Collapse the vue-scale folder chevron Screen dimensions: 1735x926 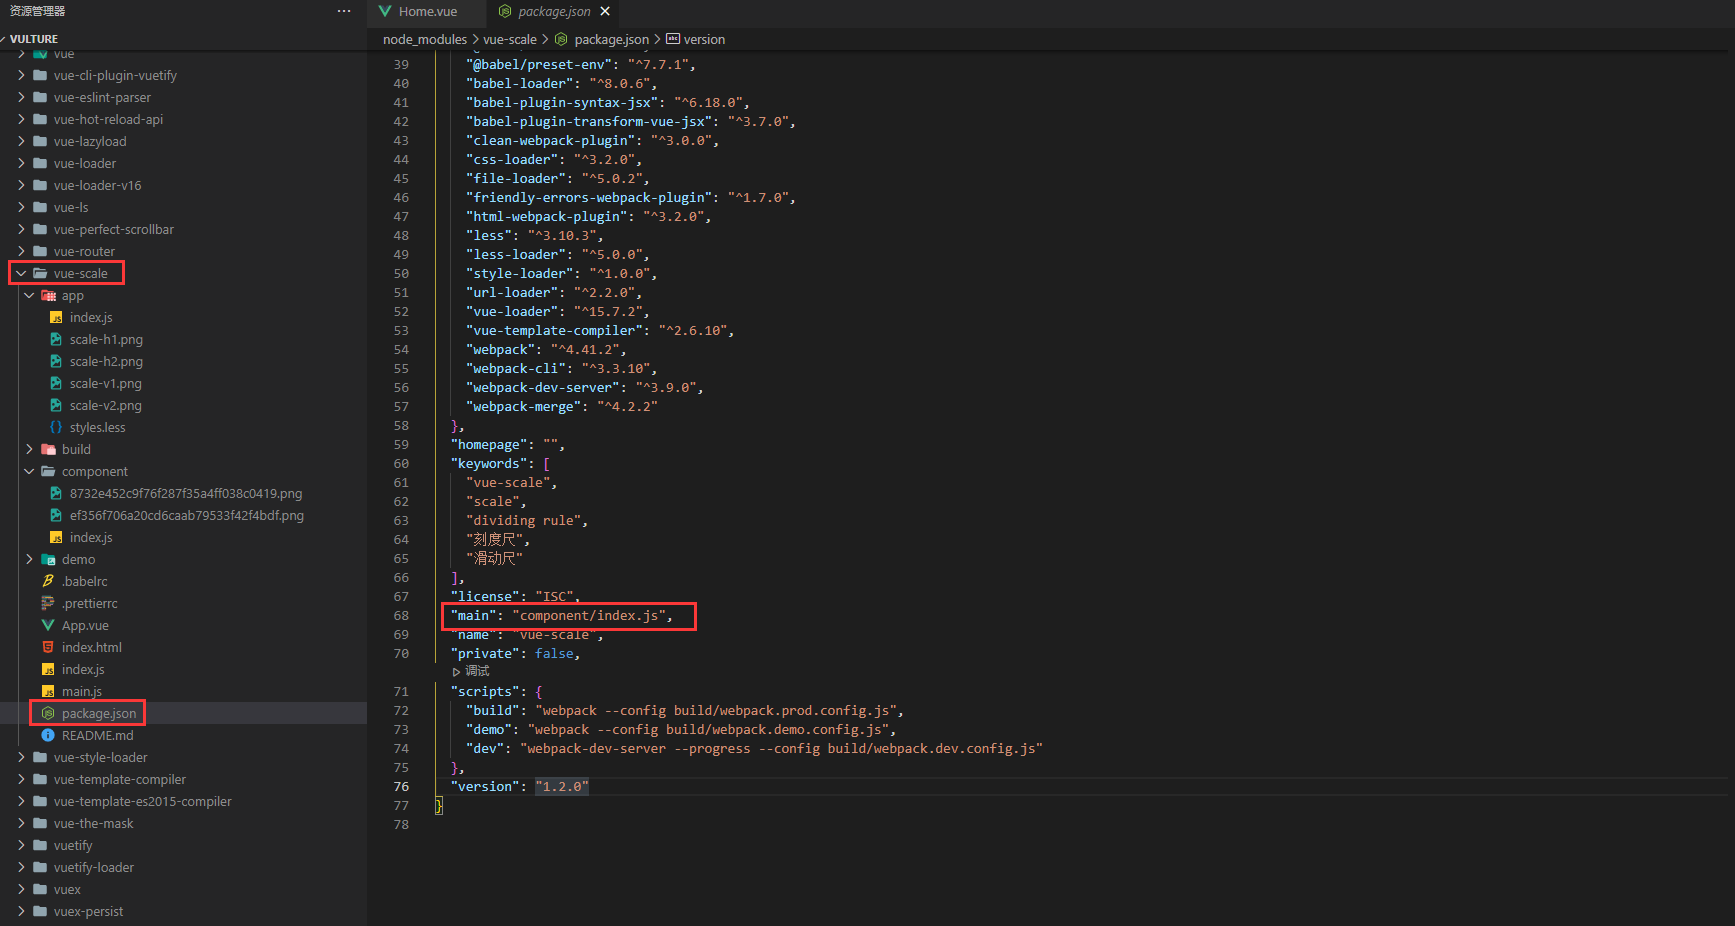point(22,273)
